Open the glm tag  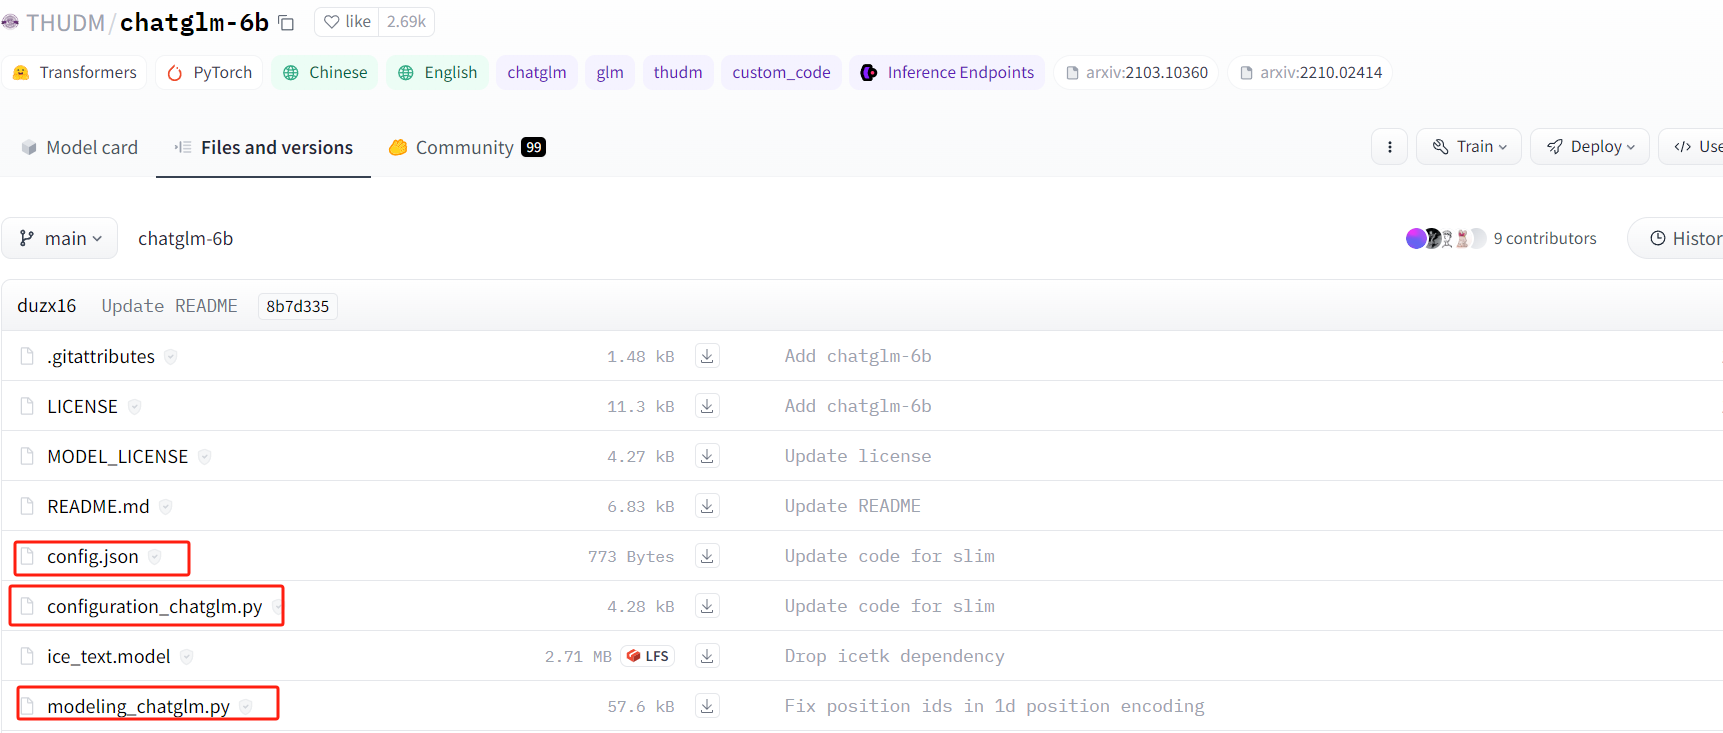click(x=610, y=72)
